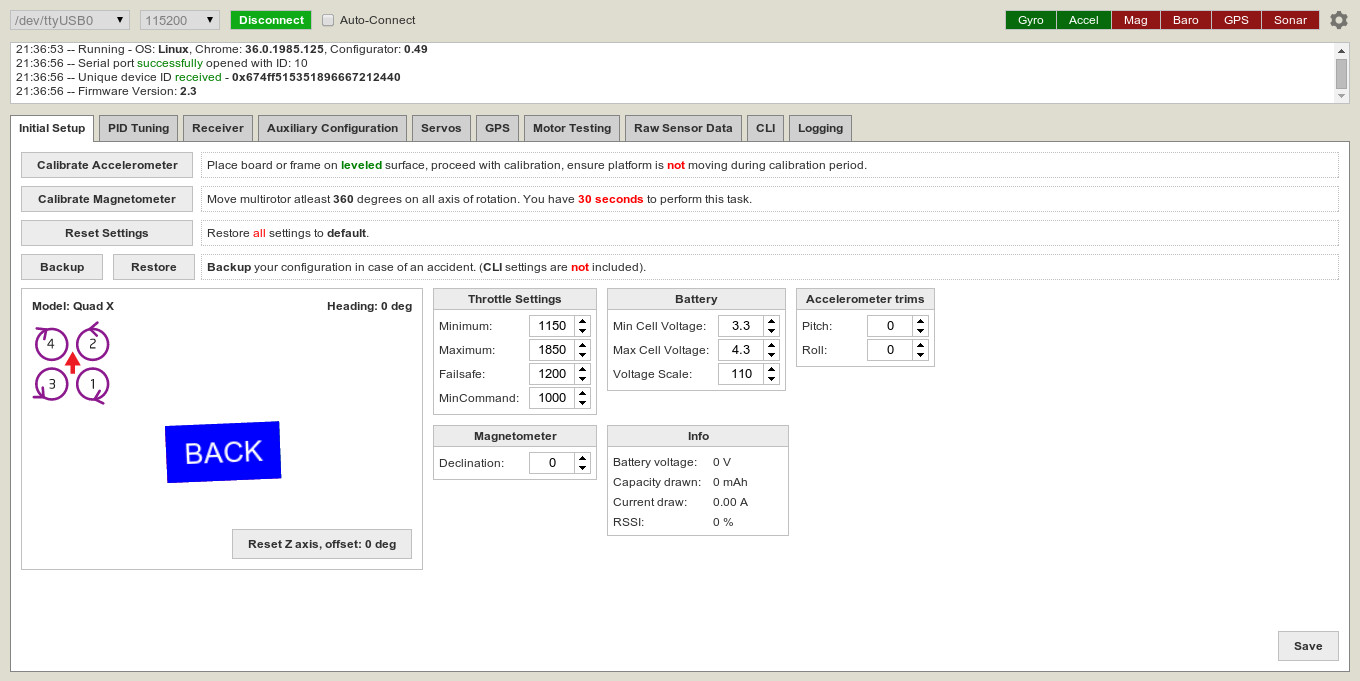This screenshot has height=681, width=1360.
Task: Switch to the PID Tuning tab
Action: pos(139,128)
